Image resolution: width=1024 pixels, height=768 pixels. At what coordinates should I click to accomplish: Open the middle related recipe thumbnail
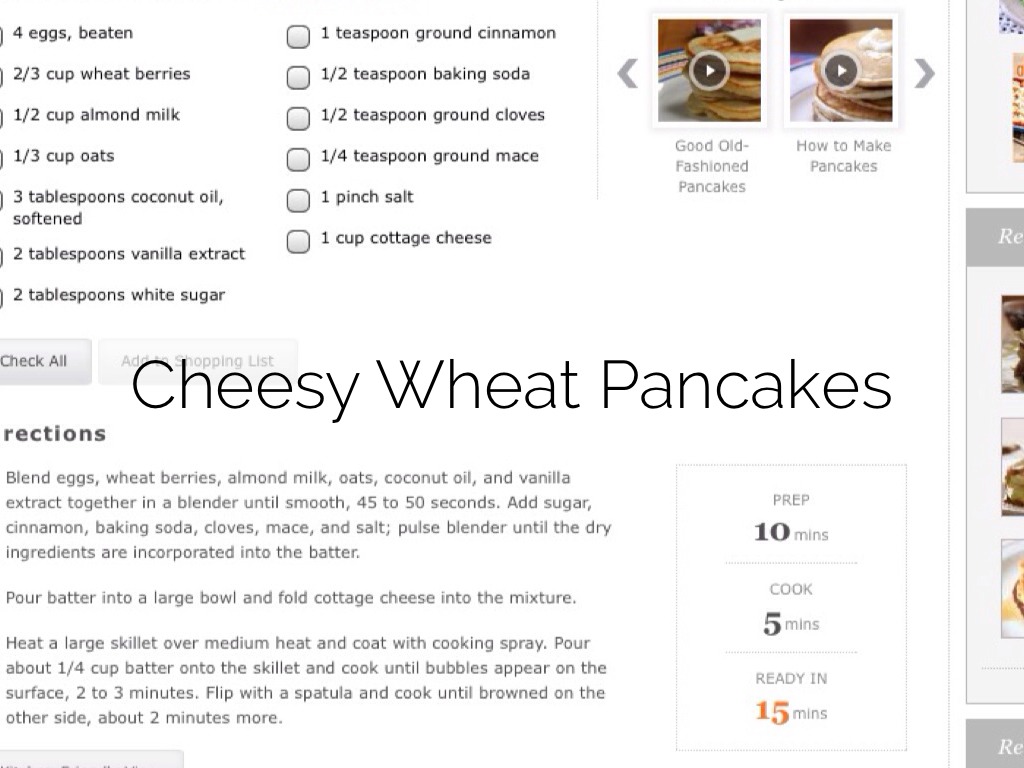point(1012,466)
